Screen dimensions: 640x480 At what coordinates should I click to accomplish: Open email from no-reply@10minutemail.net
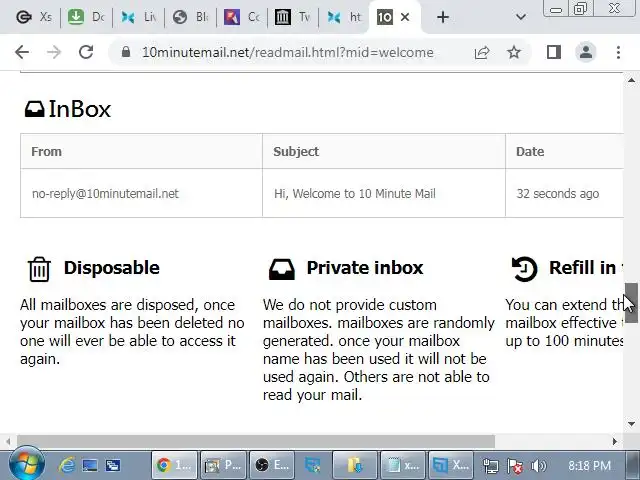[x=105, y=193]
